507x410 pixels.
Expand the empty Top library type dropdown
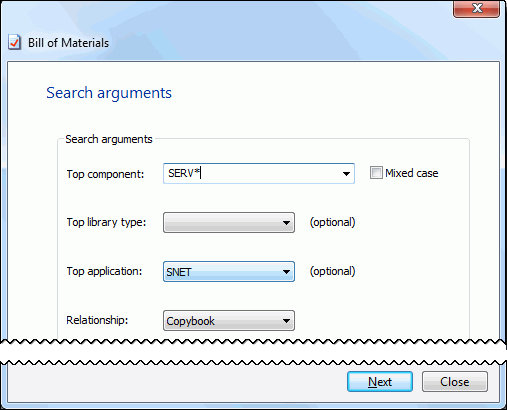(x=229, y=222)
